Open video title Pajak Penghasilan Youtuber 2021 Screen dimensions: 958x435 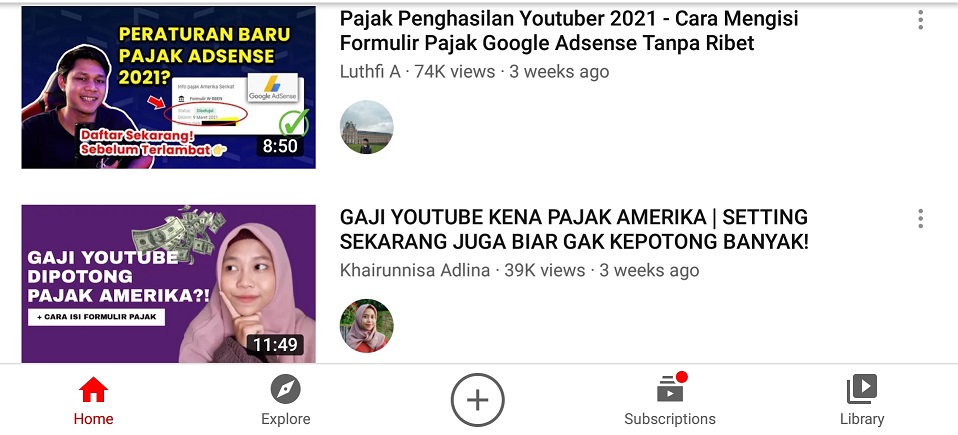click(x=569, y=31)
